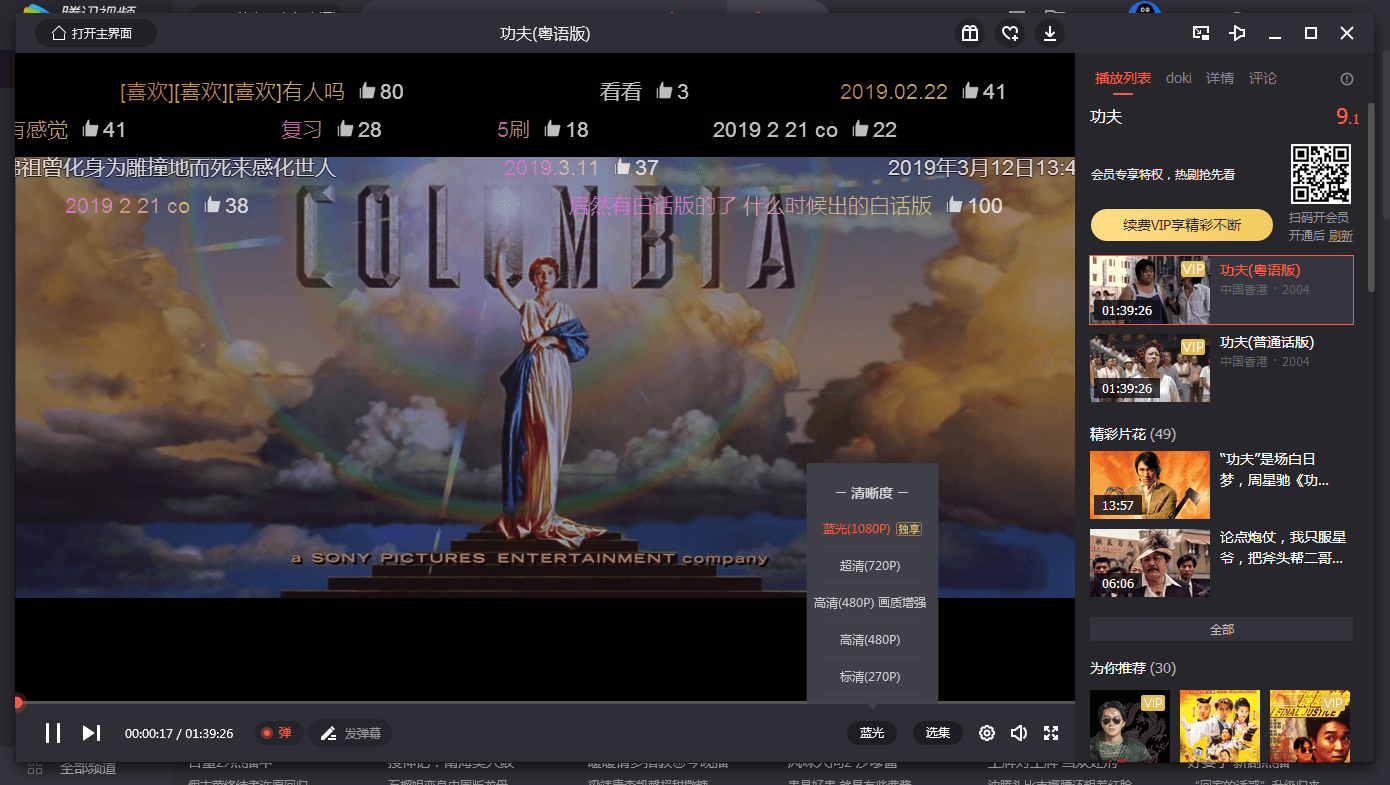Like the comment with 38 thumbs
Image resolution: width=1390 pixels, height=785 pixels.
(213, 205)
